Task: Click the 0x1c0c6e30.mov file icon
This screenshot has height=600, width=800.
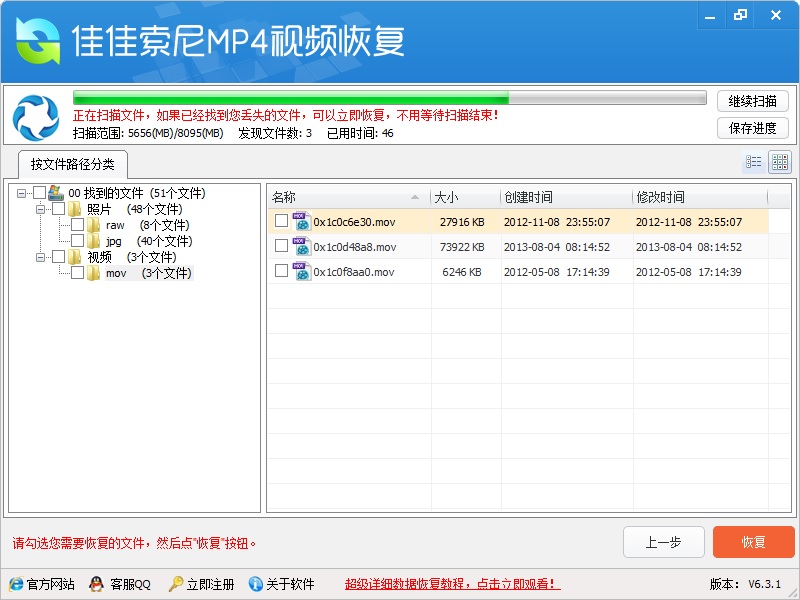Action: (301, 222)
